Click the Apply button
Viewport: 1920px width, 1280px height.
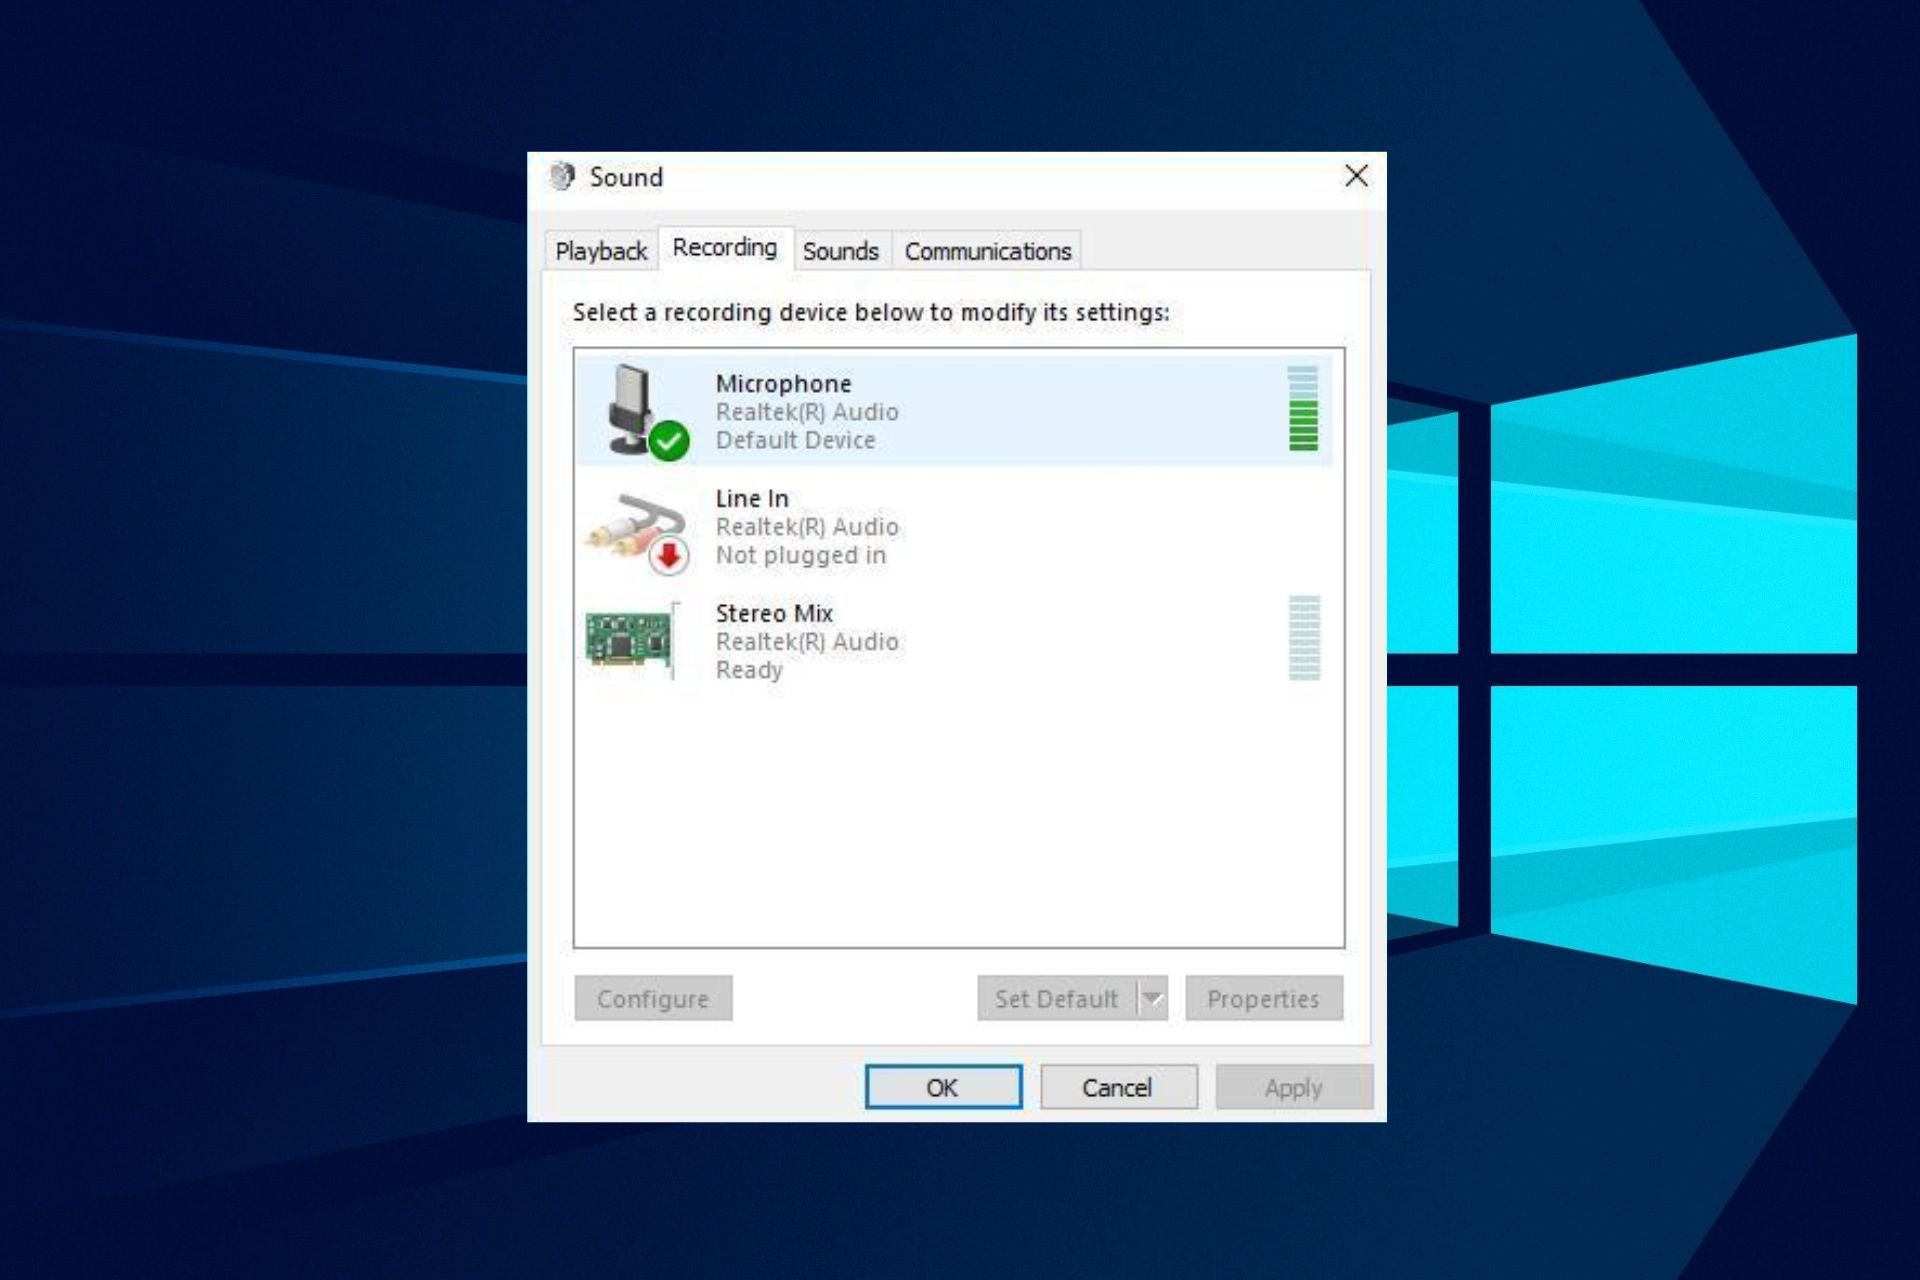[x=1294, y=1087]
